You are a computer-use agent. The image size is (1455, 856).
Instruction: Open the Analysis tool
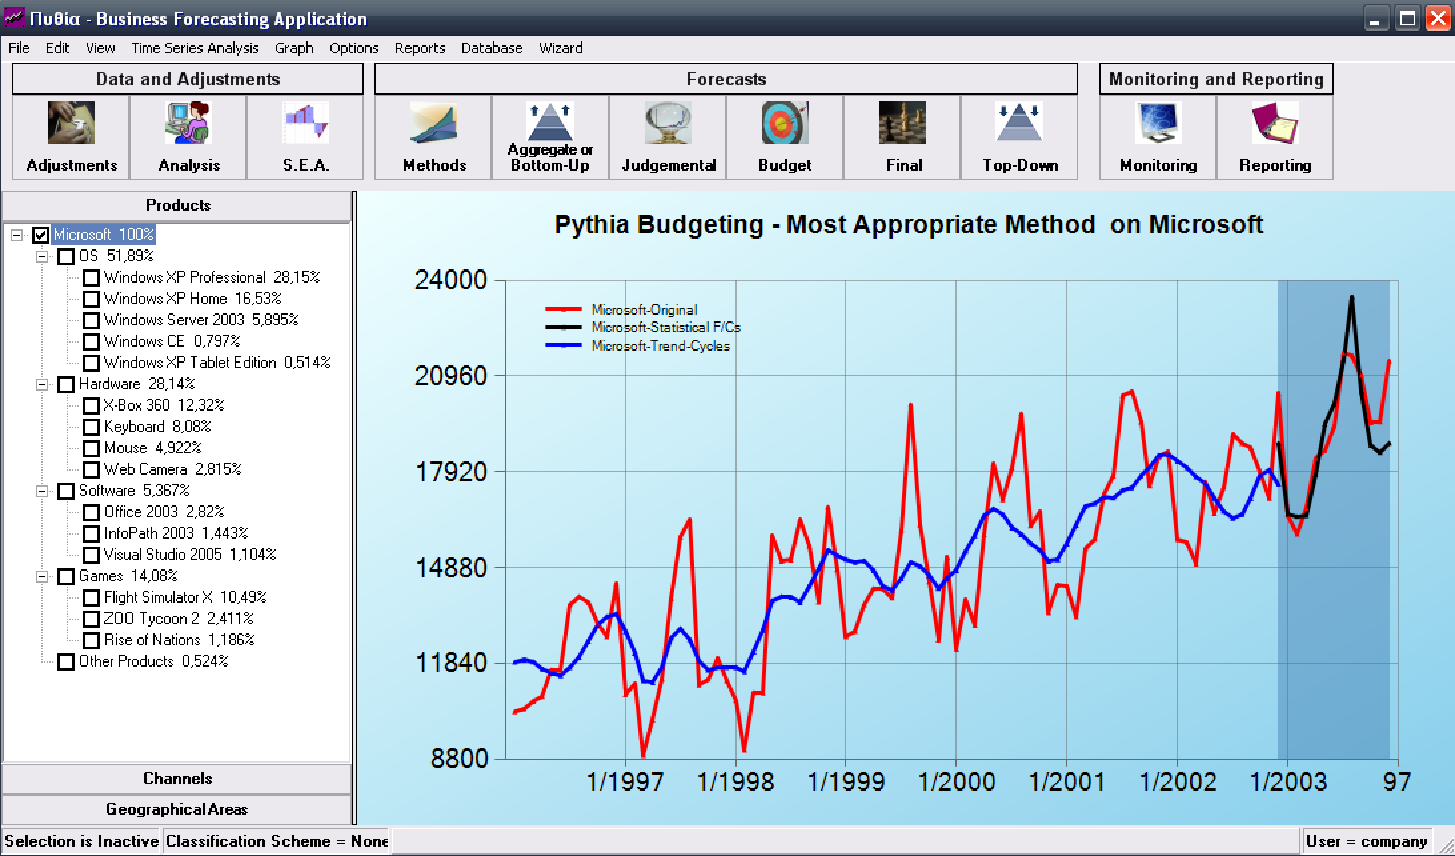188,137
